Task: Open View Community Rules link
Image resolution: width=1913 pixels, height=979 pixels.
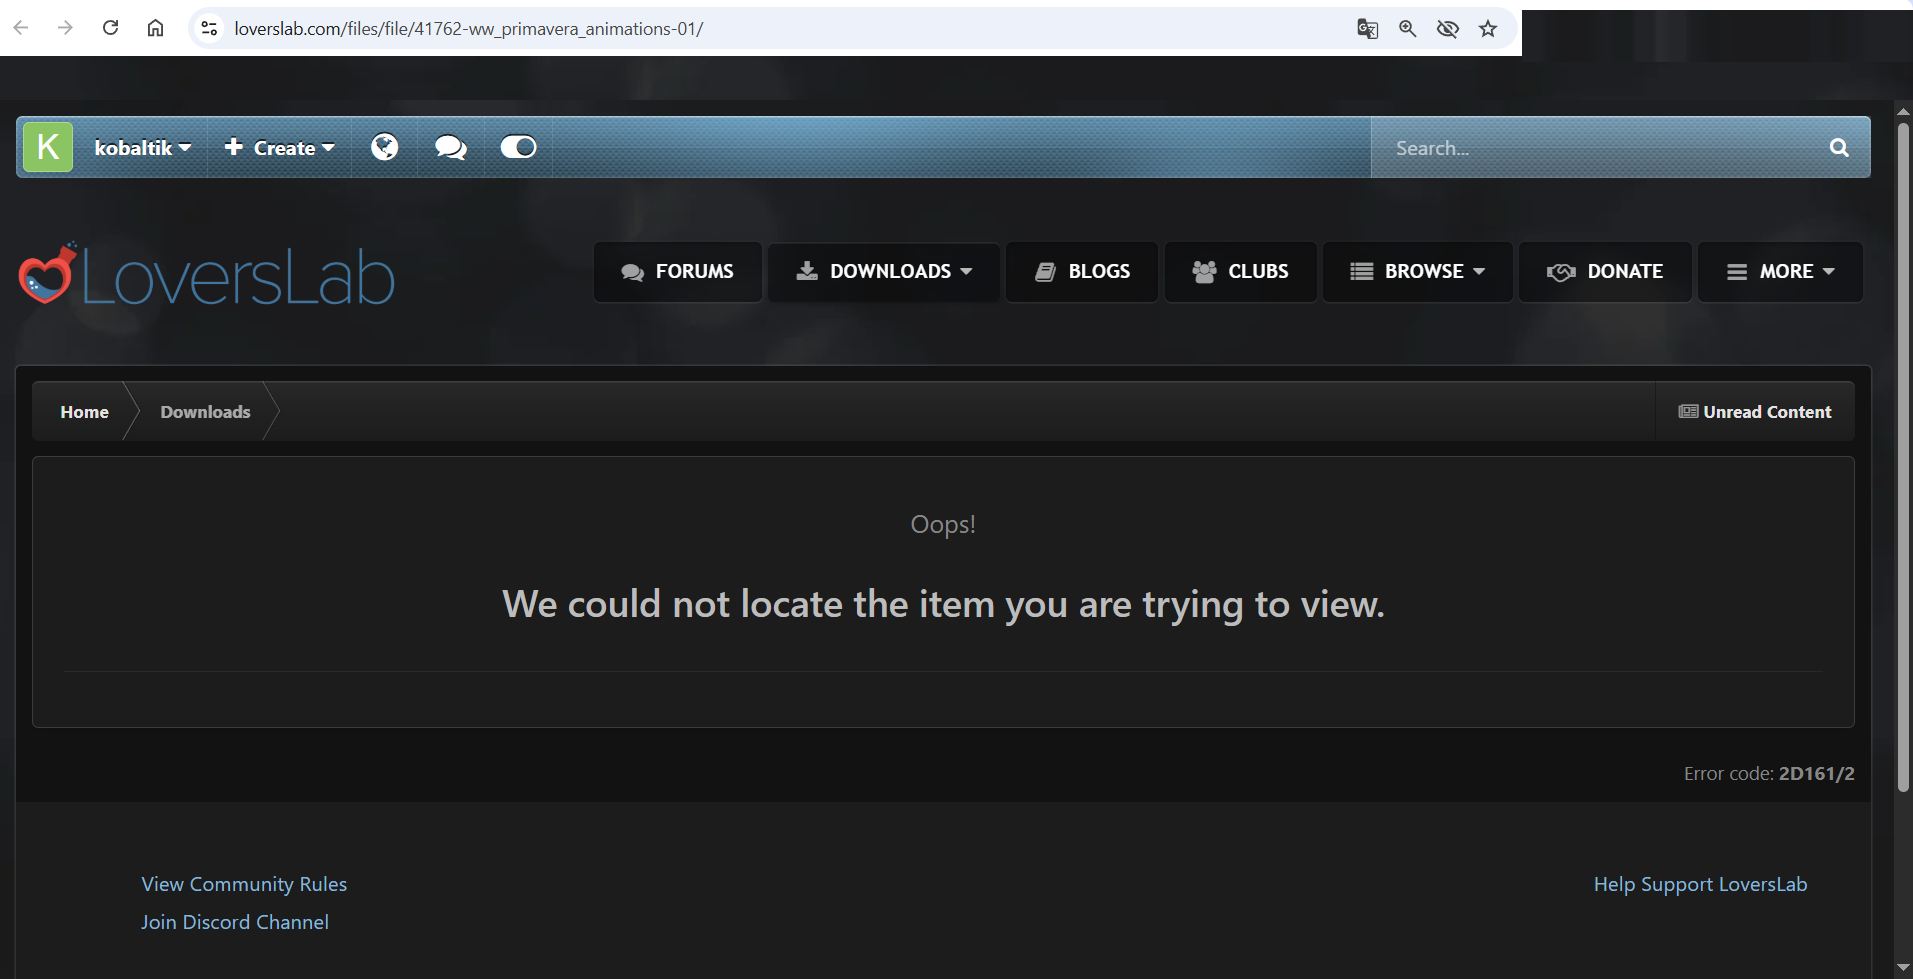Action: 244,884
